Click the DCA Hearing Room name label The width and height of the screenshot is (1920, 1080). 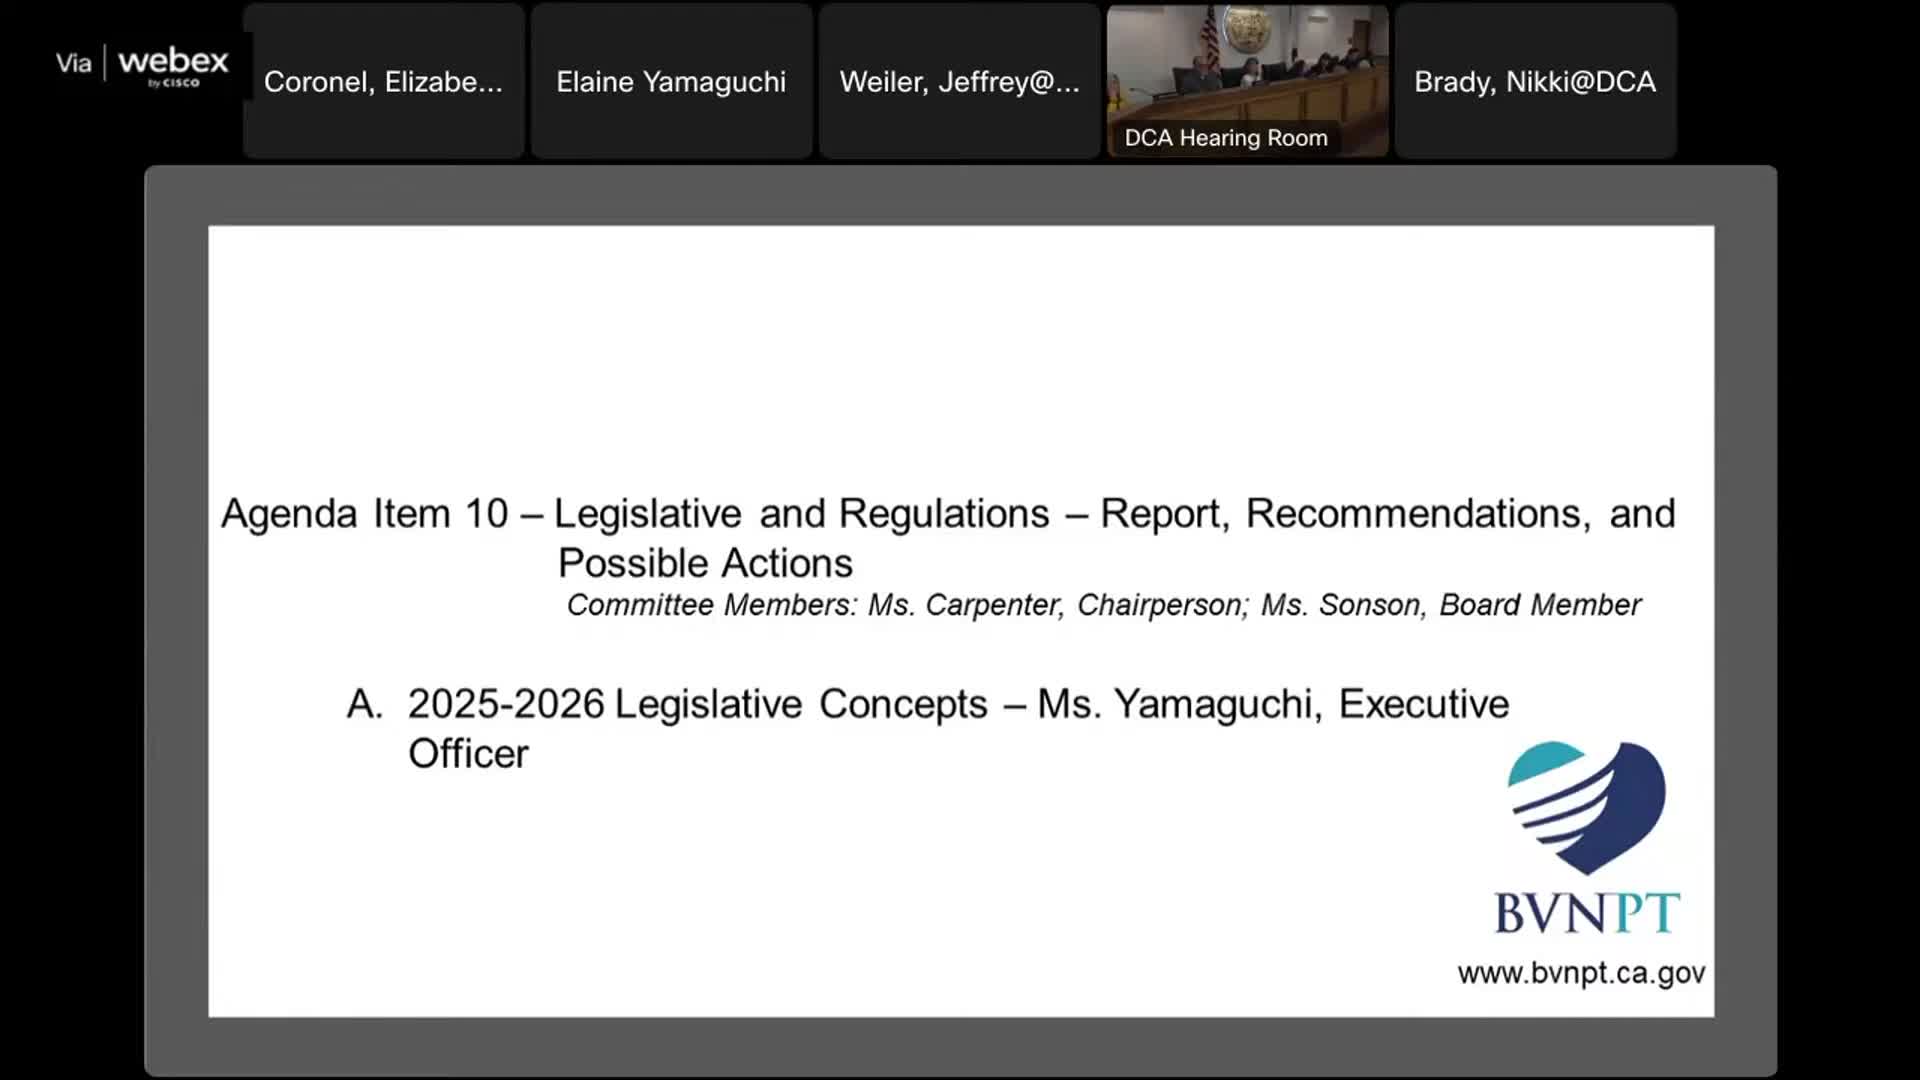click(1224, 137)
